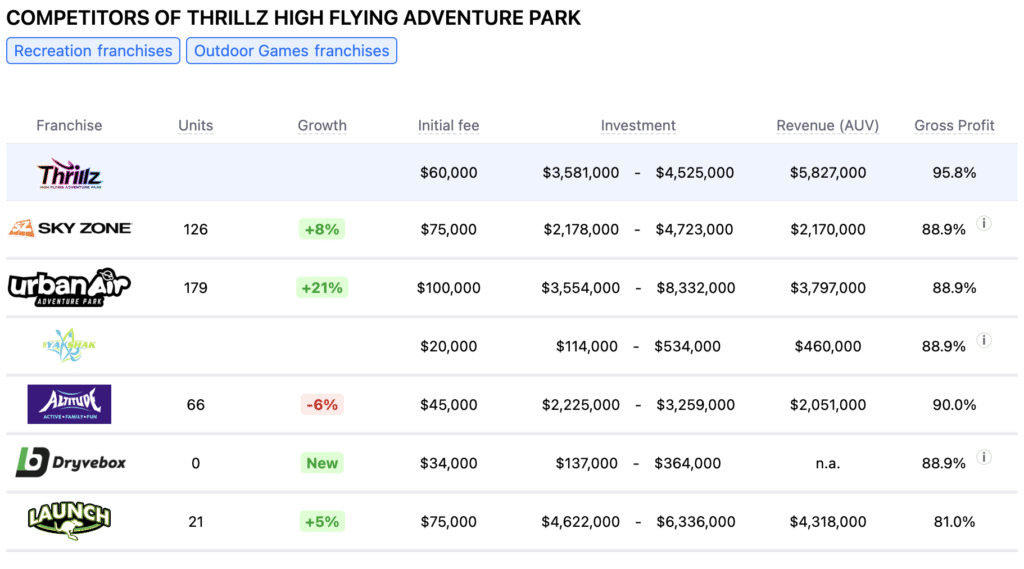Click the 90.0% gross profit value
Viewport: 1024px width, 569px height.
coord(954,404)
